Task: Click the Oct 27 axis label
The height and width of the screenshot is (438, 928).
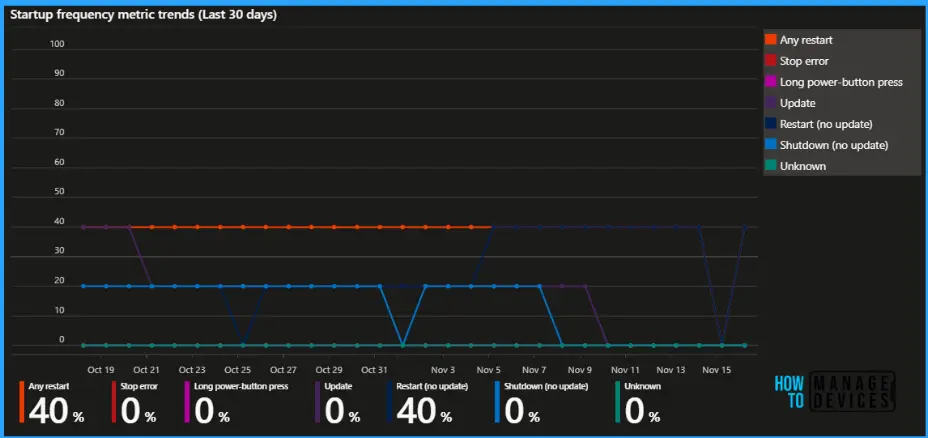Action: coord(283,370)
